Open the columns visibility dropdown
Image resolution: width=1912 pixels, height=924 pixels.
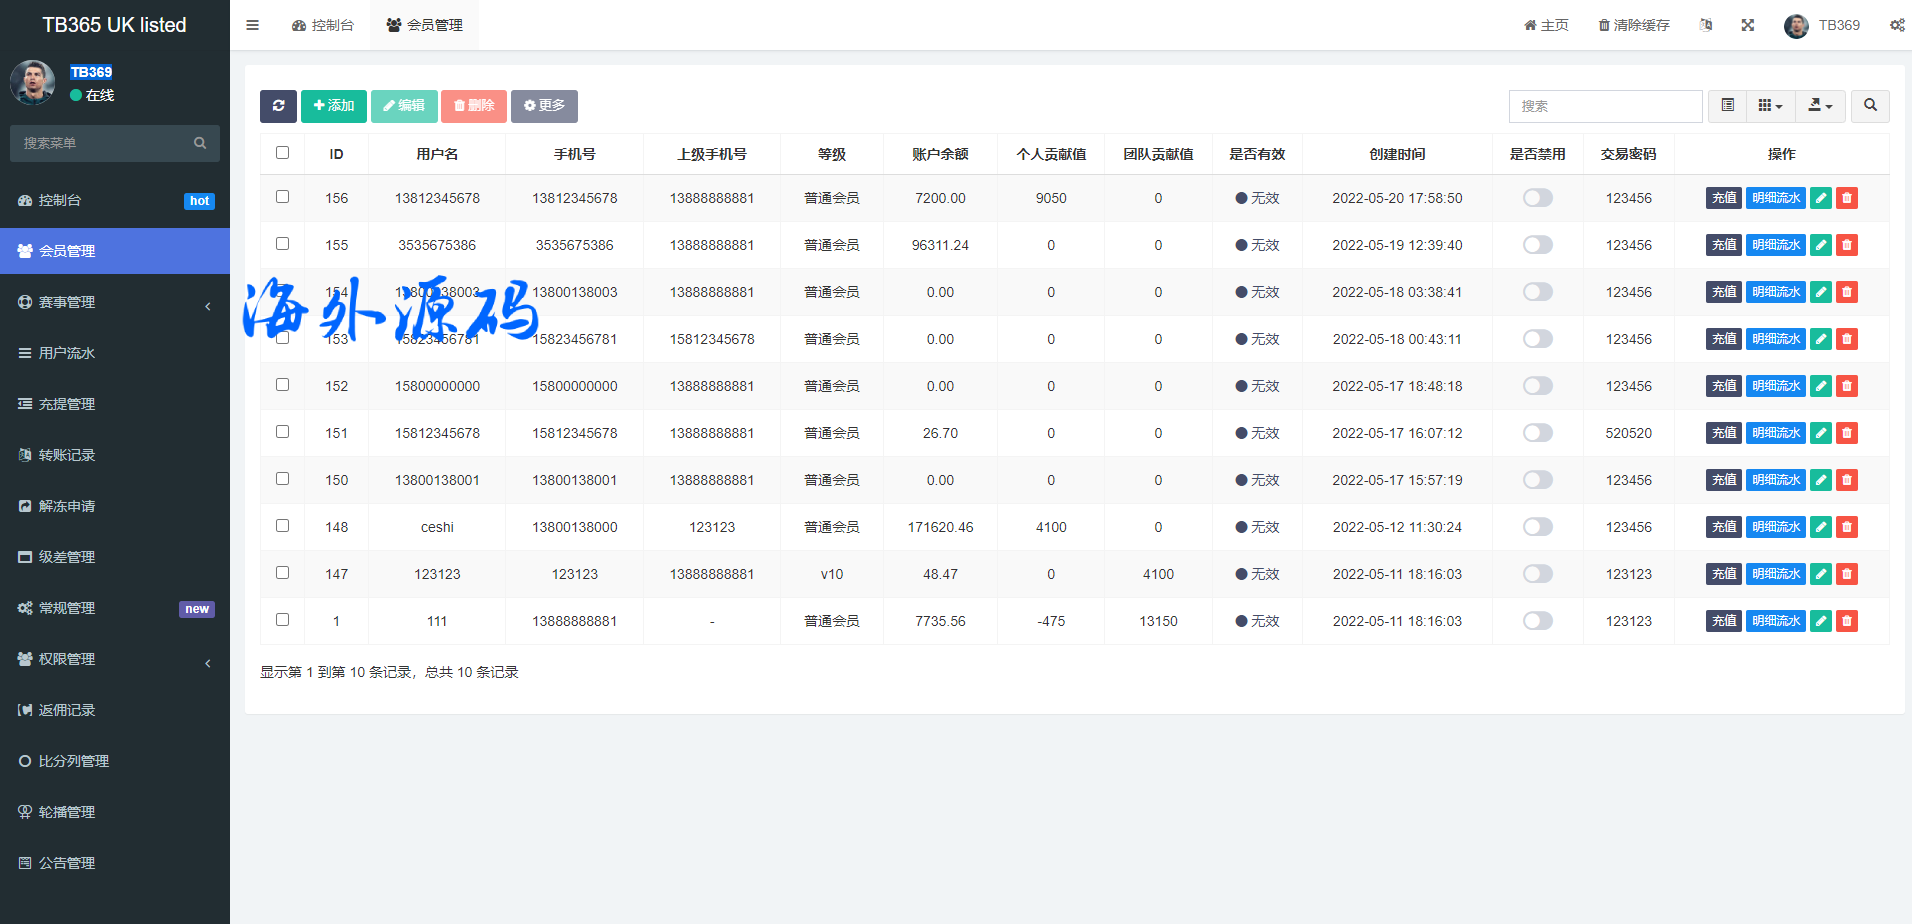point(1770,106)
